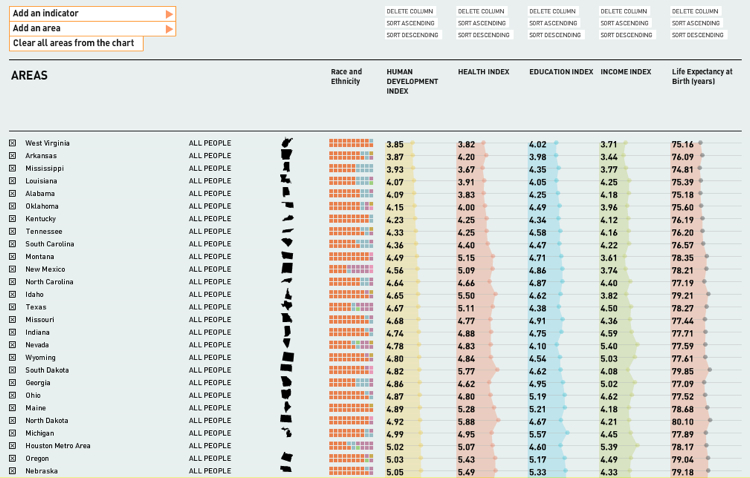The height and width of the screenshot is (478, 750).
Task: Click the Idaho state shape icon
Action: coord(287,294)
